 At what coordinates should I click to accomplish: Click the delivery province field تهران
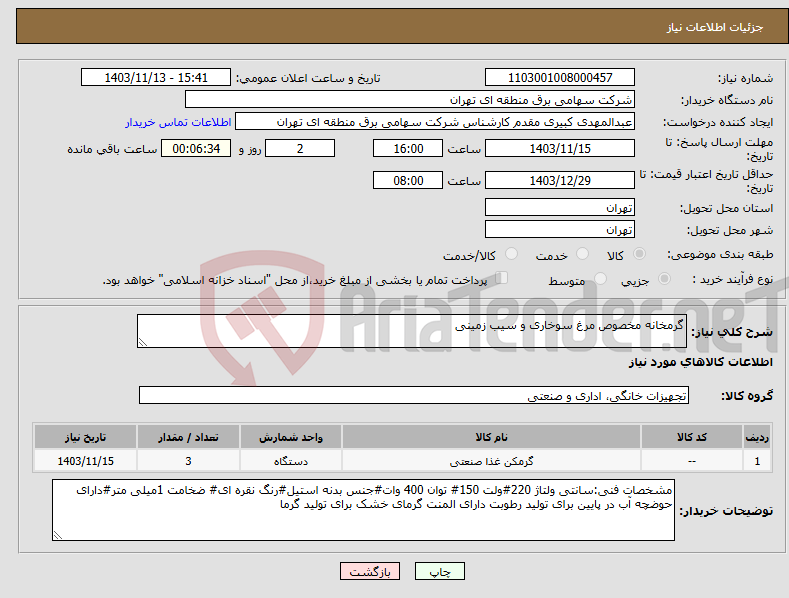click(560, 207)
